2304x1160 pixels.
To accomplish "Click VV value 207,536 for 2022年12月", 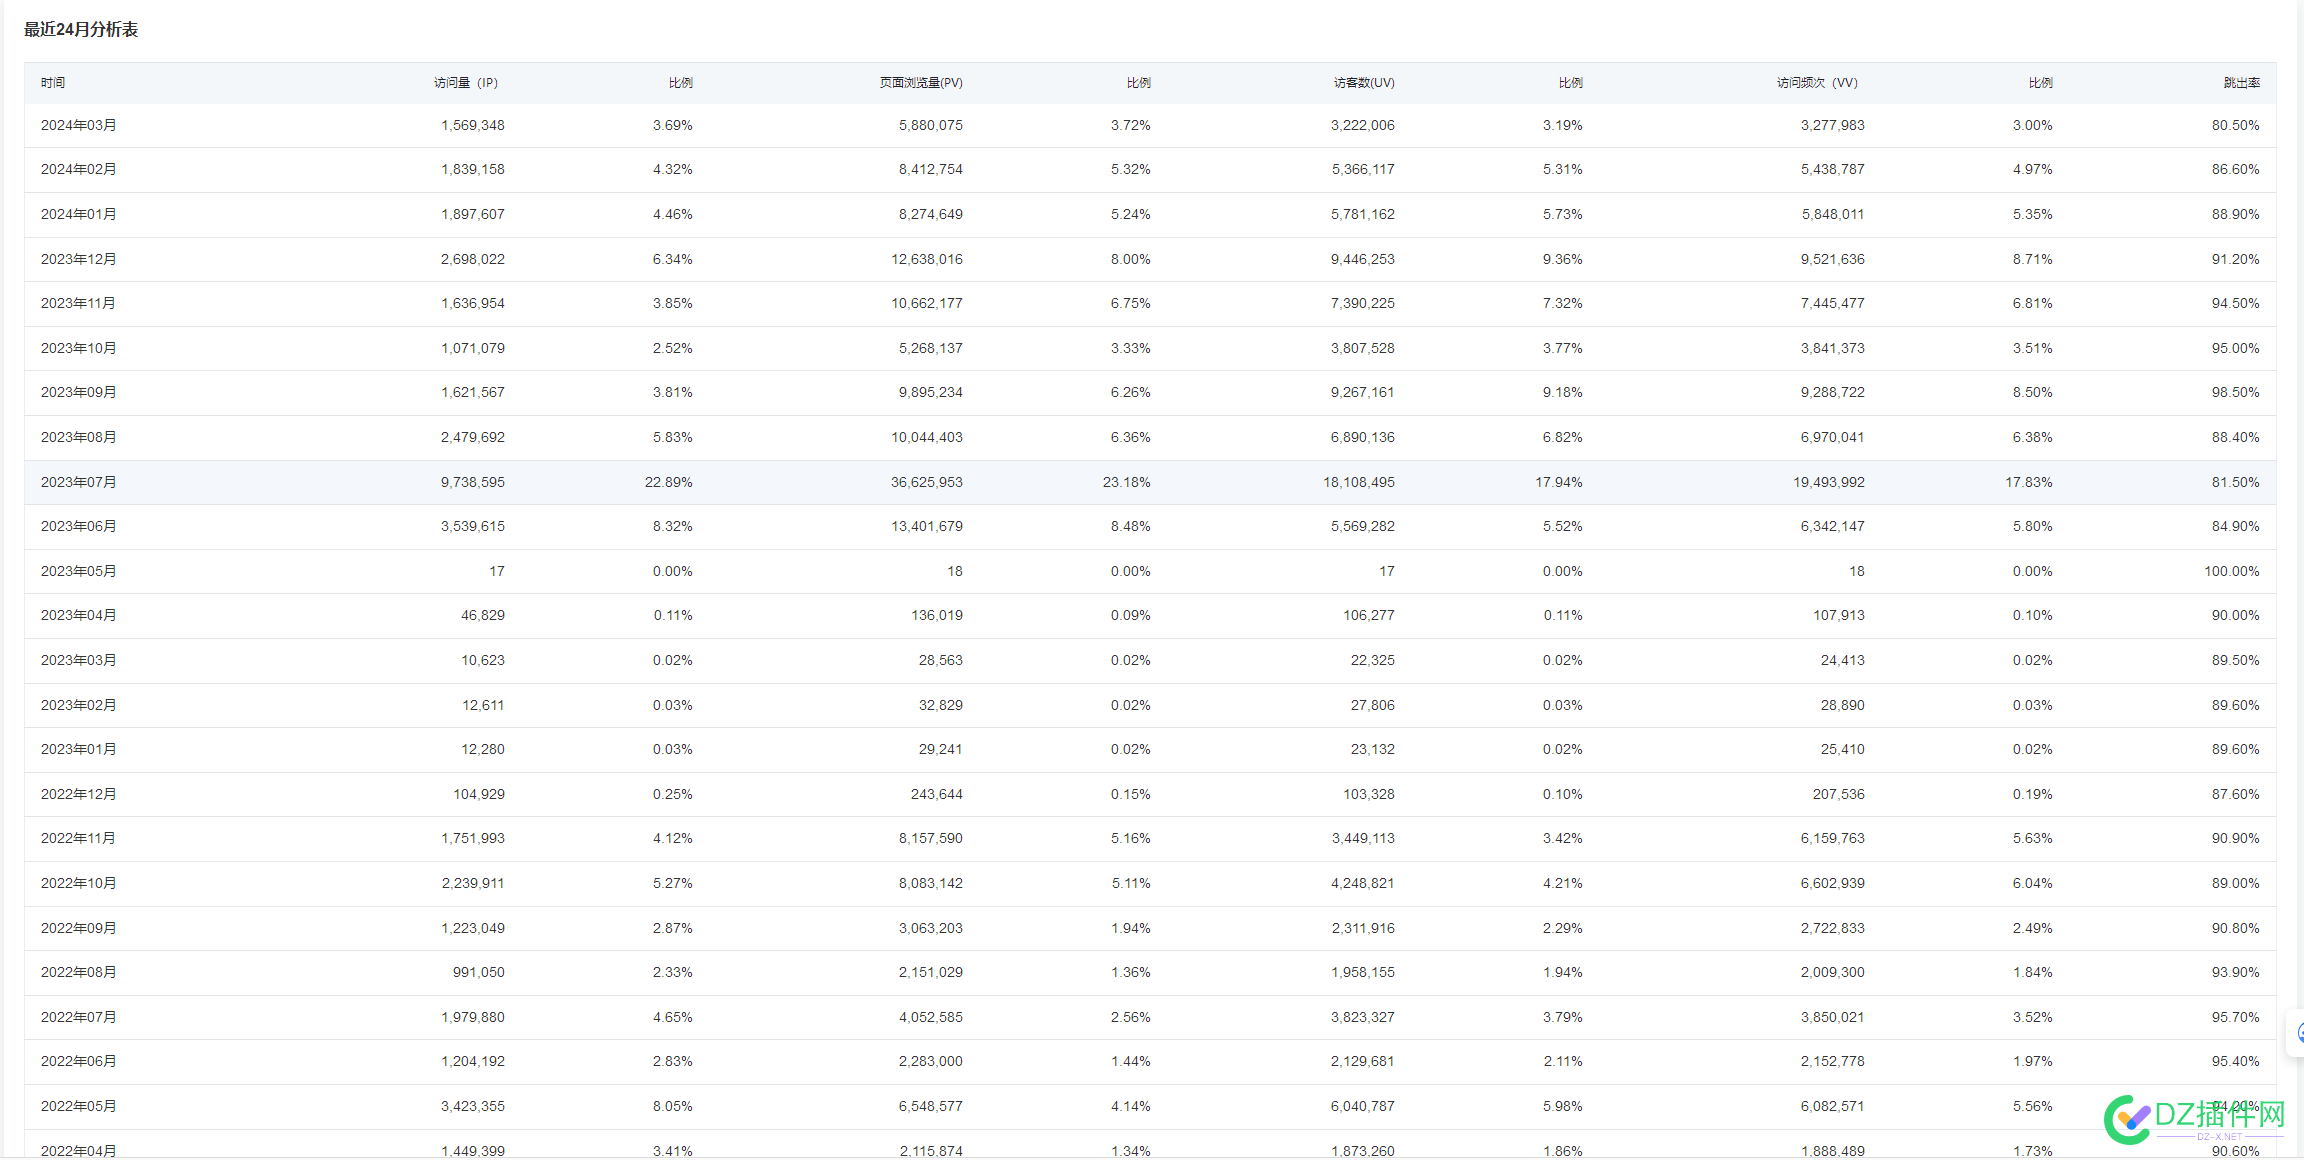I will coord(1839,794).
